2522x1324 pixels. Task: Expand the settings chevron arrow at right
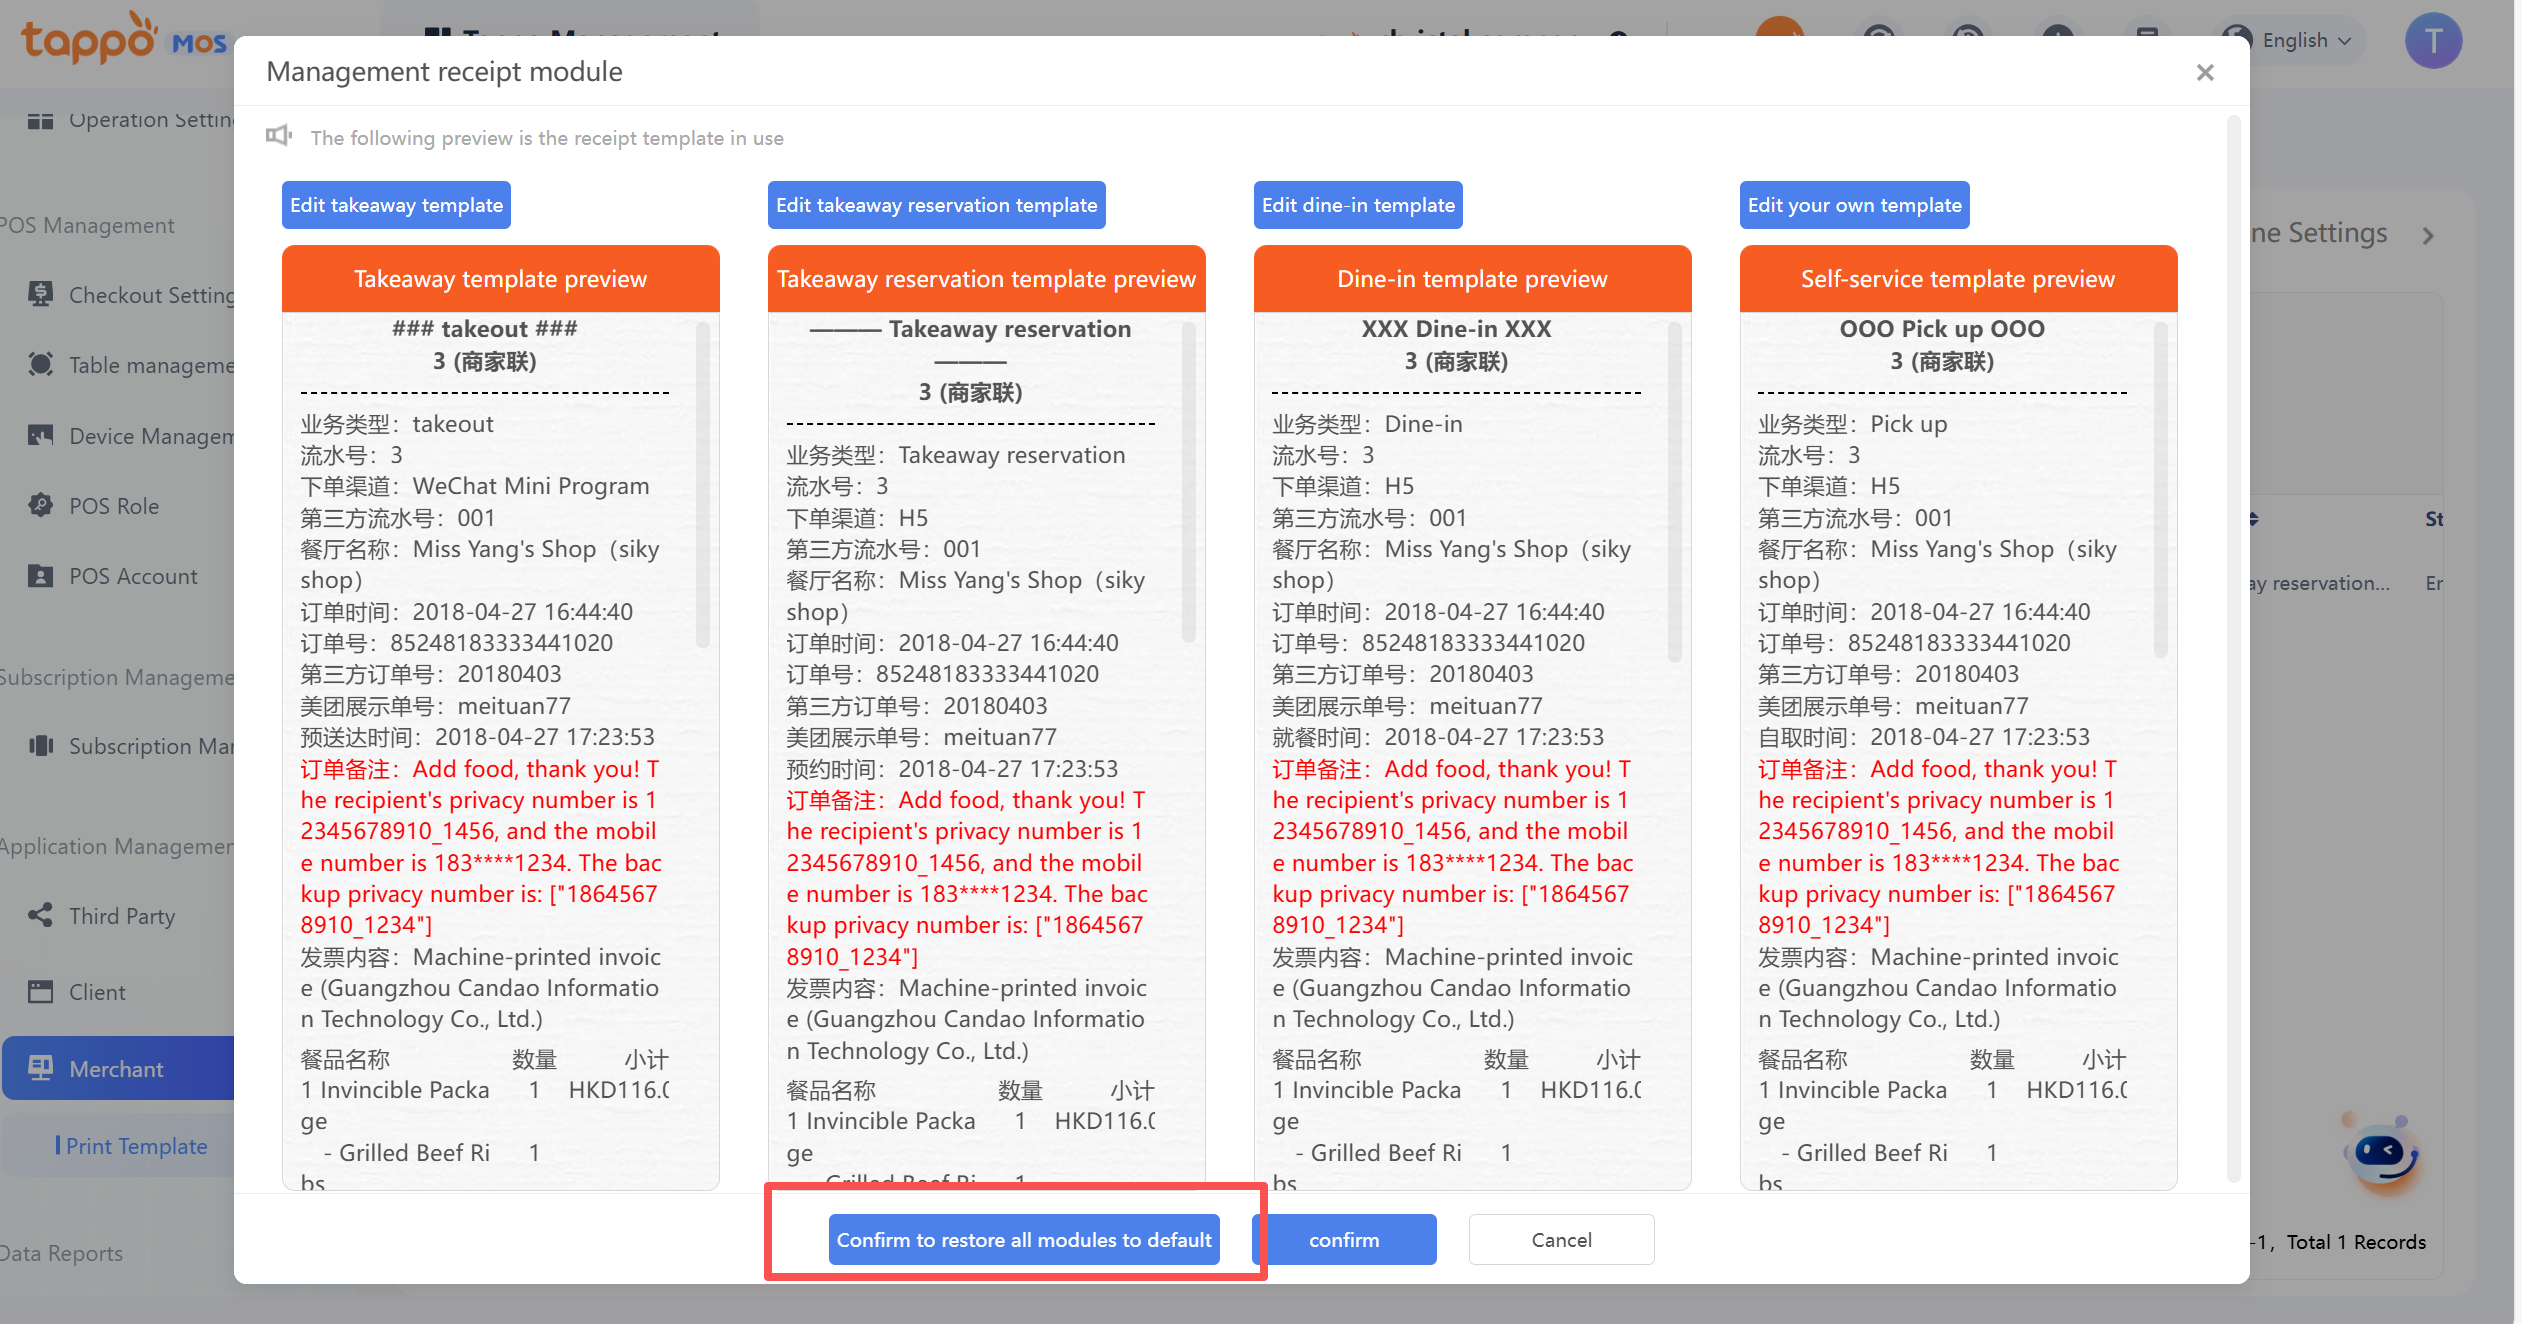[x=2428, y=236]
